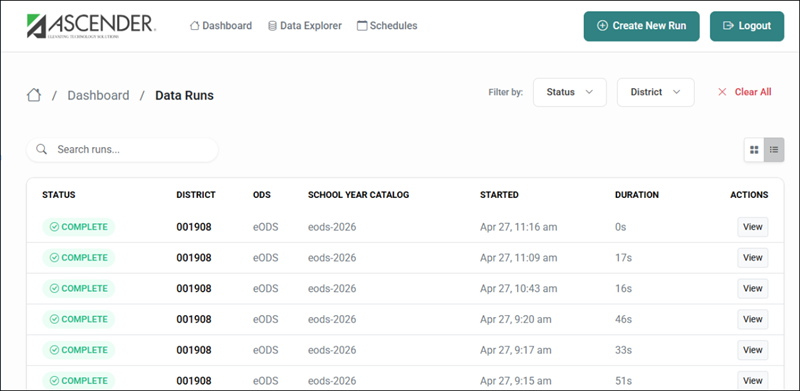800x391 pixels.
Task: Click the Create New Run button
Action: (641, 26)
